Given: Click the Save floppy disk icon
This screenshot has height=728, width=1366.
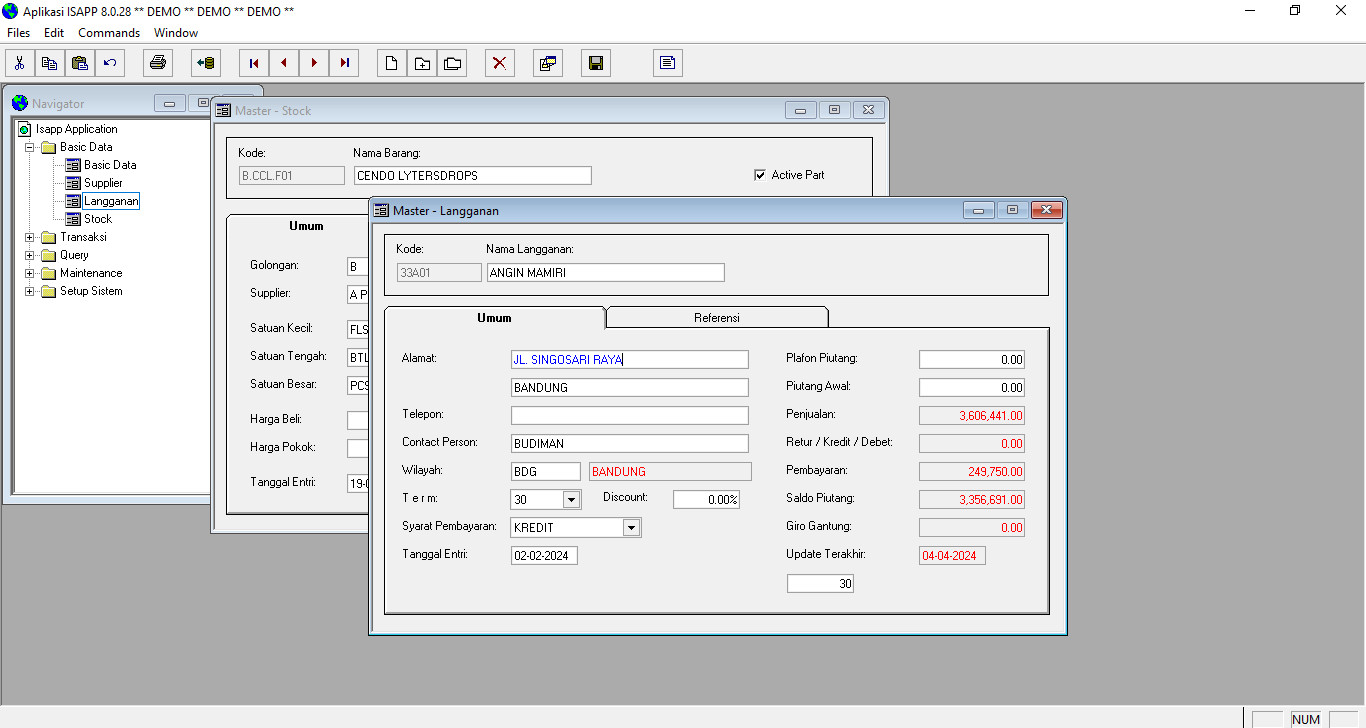Looking at the screenshot, I should pos(595,63).
